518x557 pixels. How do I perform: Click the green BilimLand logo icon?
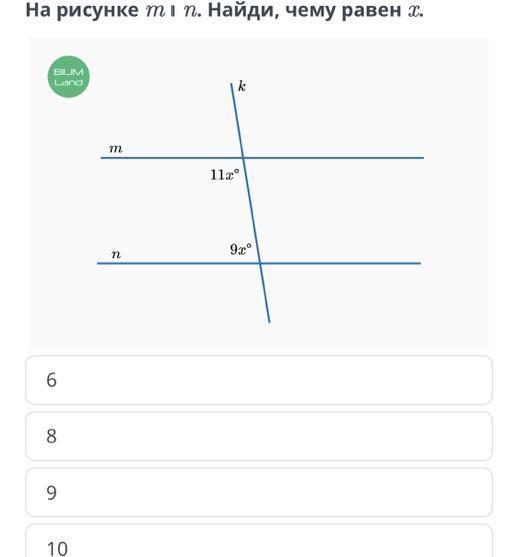coord(69,77)
